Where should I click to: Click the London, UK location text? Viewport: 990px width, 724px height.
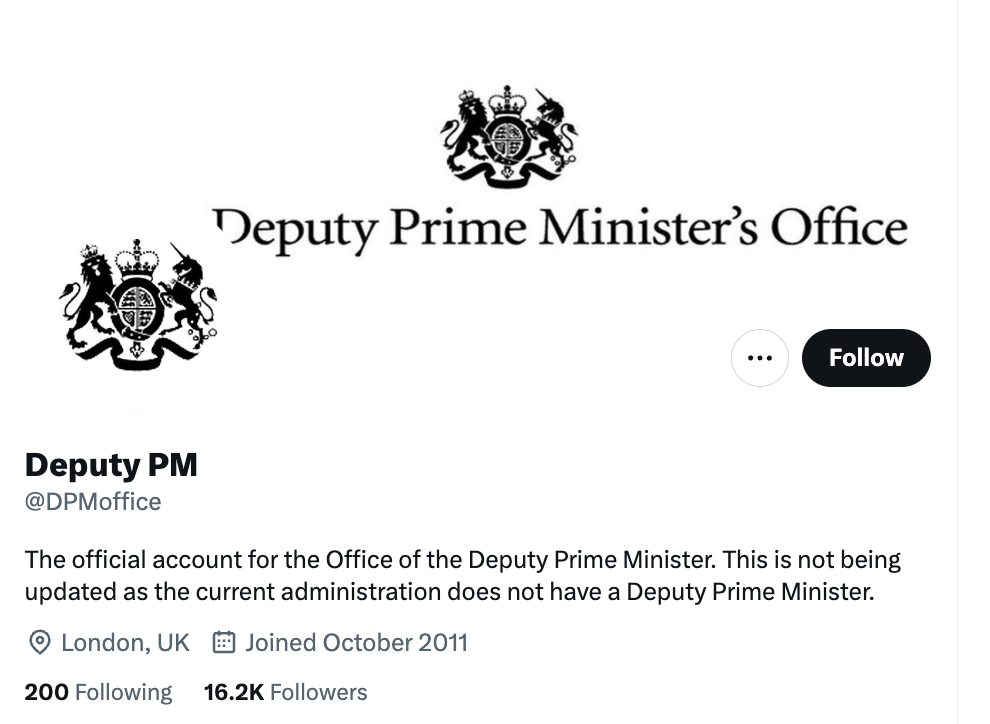(x=125, y=642)
